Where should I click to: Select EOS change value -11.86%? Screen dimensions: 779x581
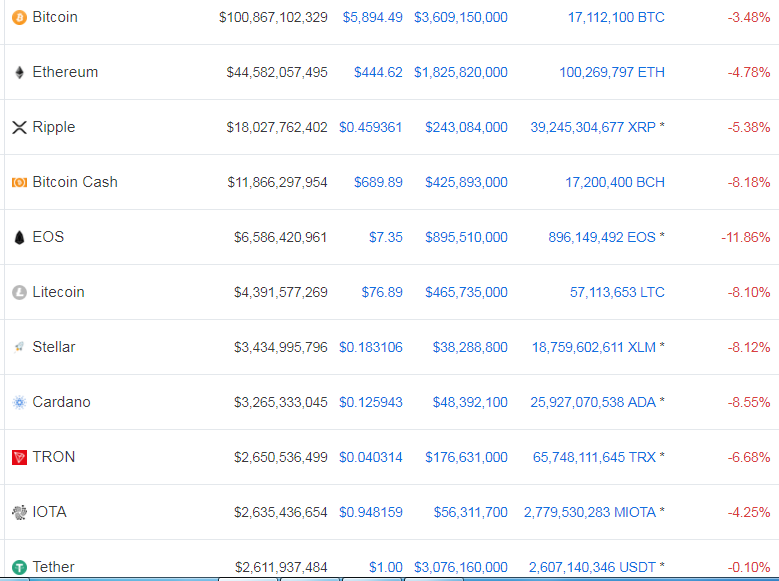pos(746,237)
